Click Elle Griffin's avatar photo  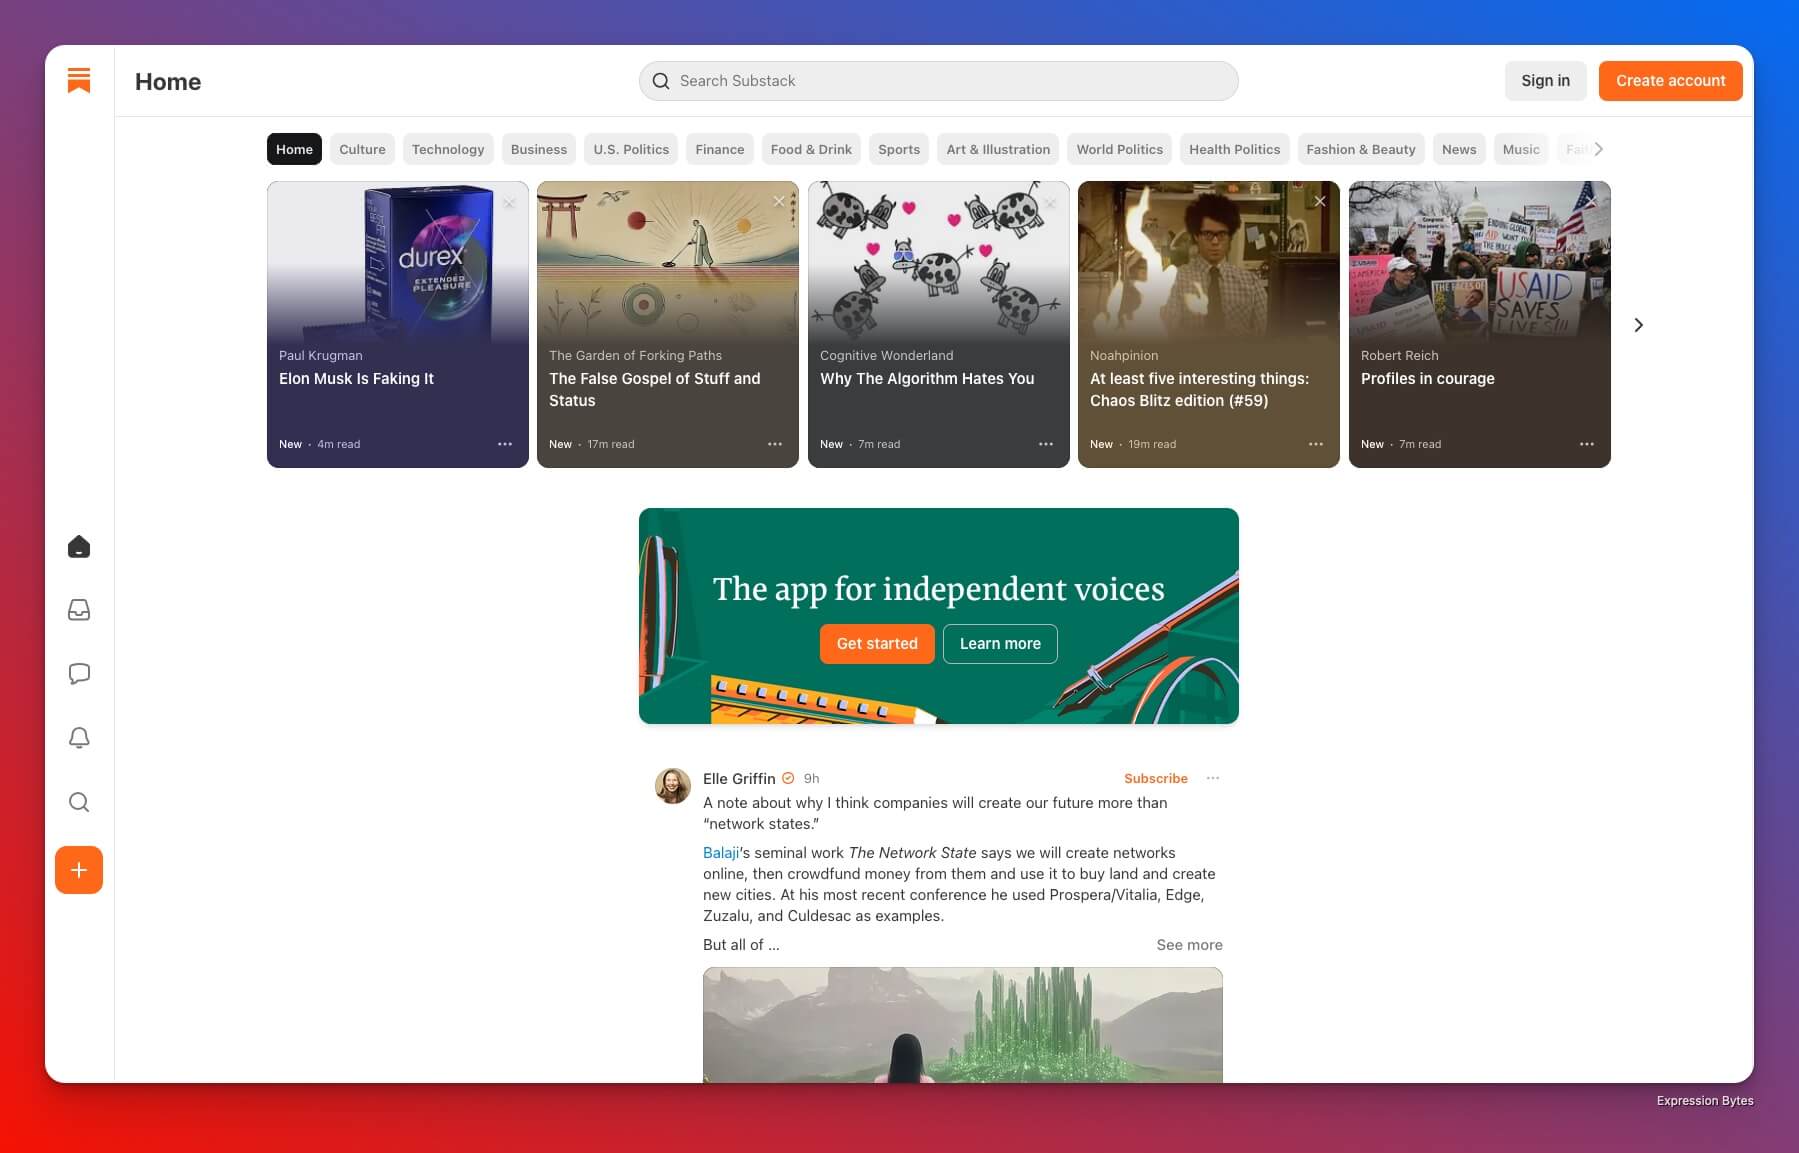pos(673,786)
